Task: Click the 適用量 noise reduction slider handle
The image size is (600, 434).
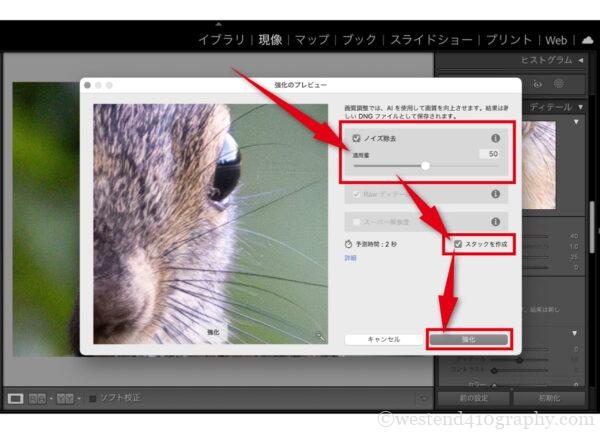Action: coord(425,166)
